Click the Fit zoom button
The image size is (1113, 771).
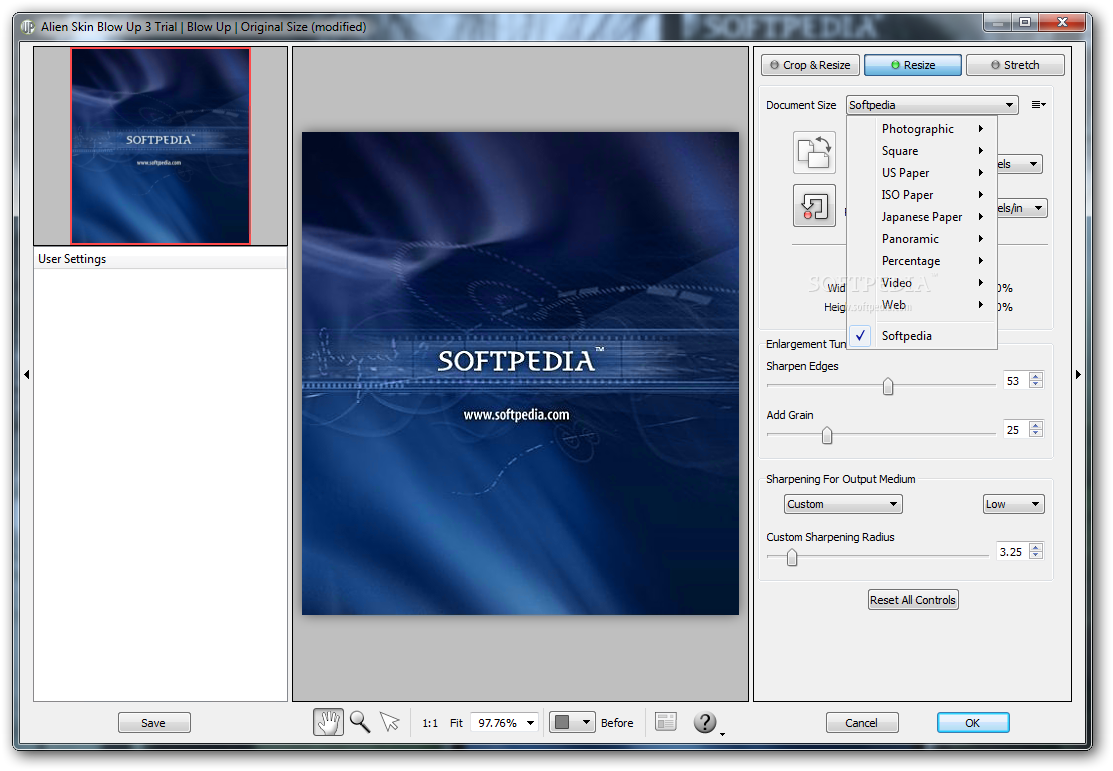point(456,723)
